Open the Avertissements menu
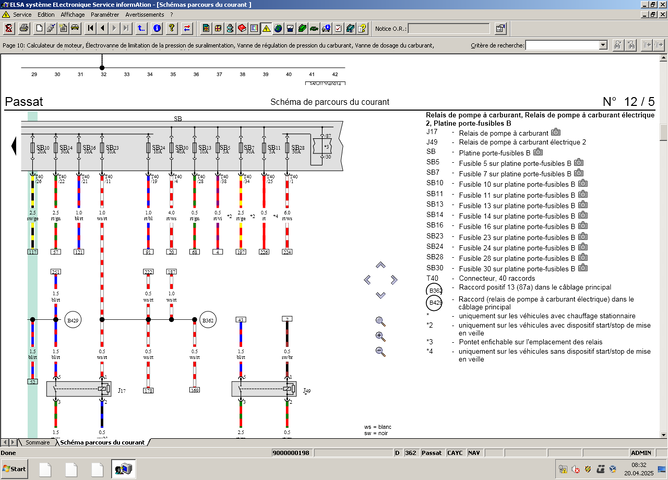Viewport: 668px width, 480px height. pos(144,15)
